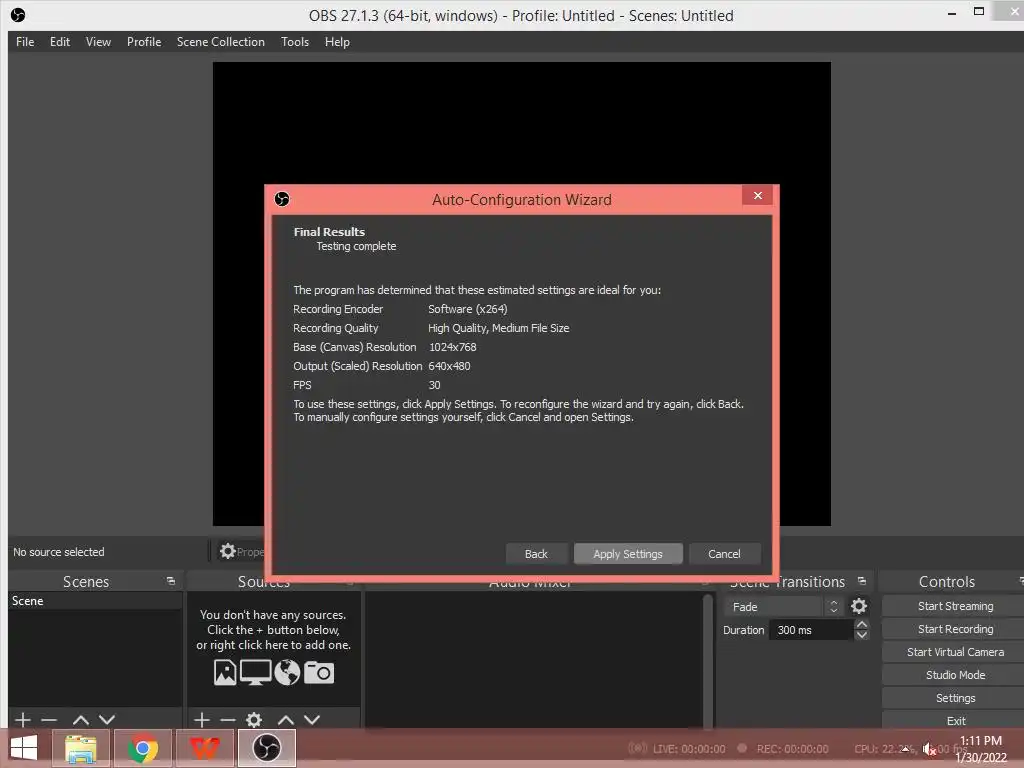This screenshot has height=768, width=1024.
Task: Open the Edit menu
Action: click(59, 42)
